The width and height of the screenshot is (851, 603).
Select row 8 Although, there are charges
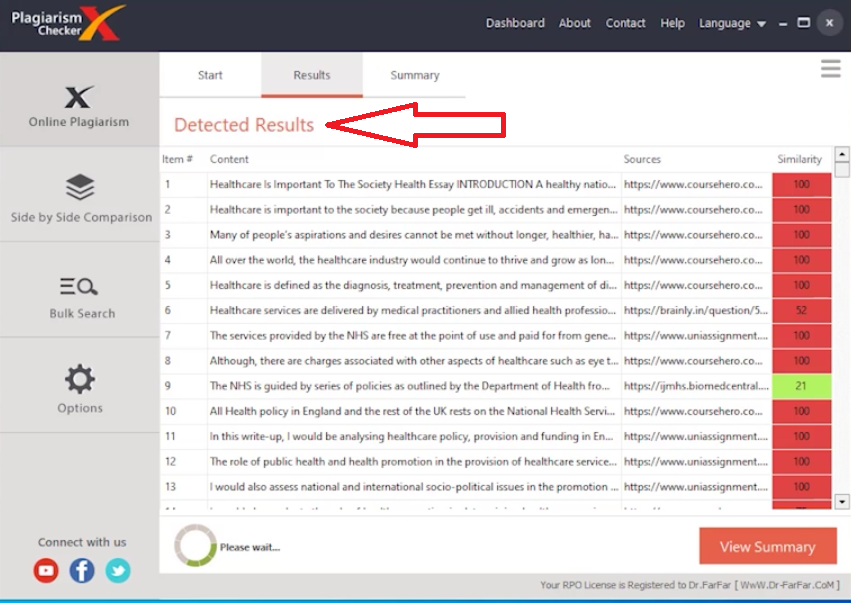coord(496,361)
